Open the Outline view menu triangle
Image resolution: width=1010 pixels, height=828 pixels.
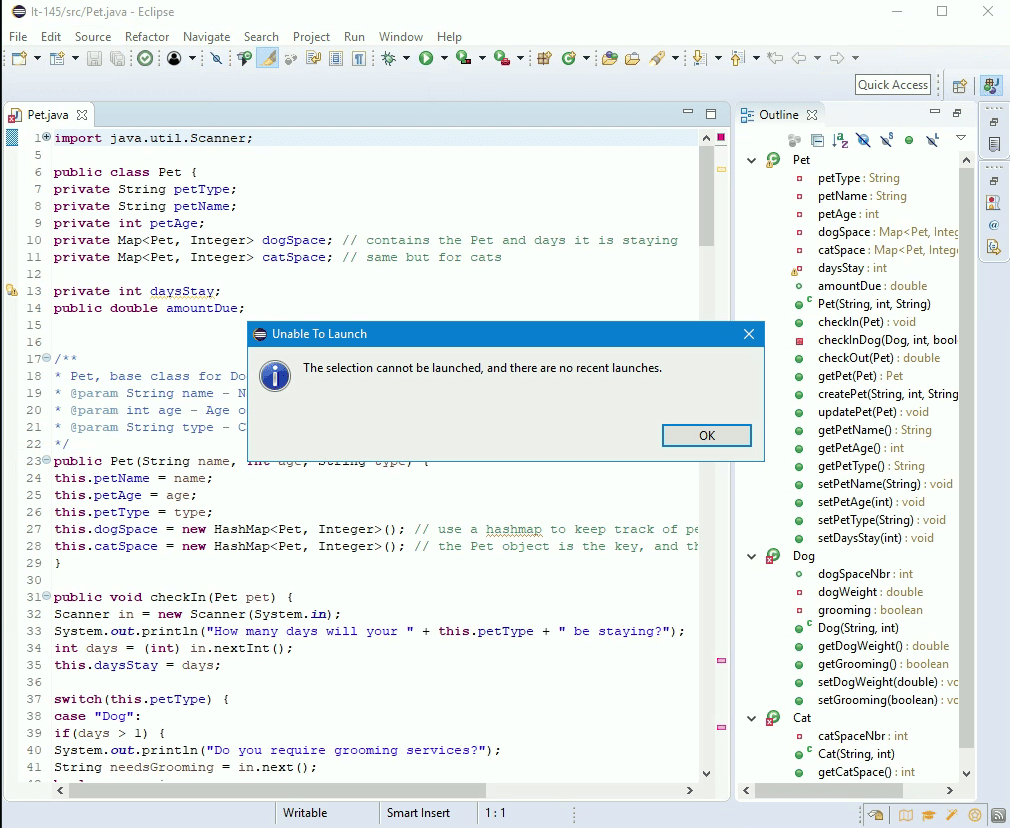[x=959, y=138]
